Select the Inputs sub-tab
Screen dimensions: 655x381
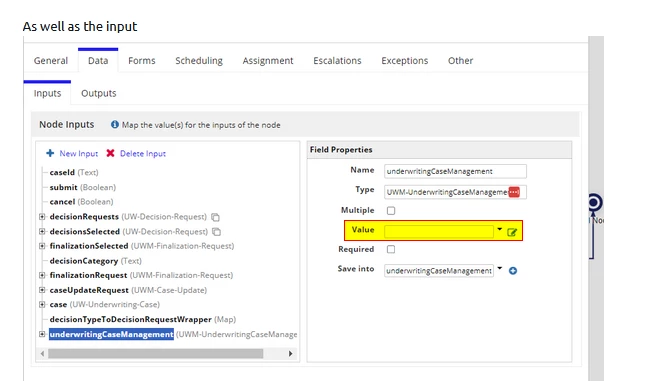pyautogui.click(x=47, y=93)
